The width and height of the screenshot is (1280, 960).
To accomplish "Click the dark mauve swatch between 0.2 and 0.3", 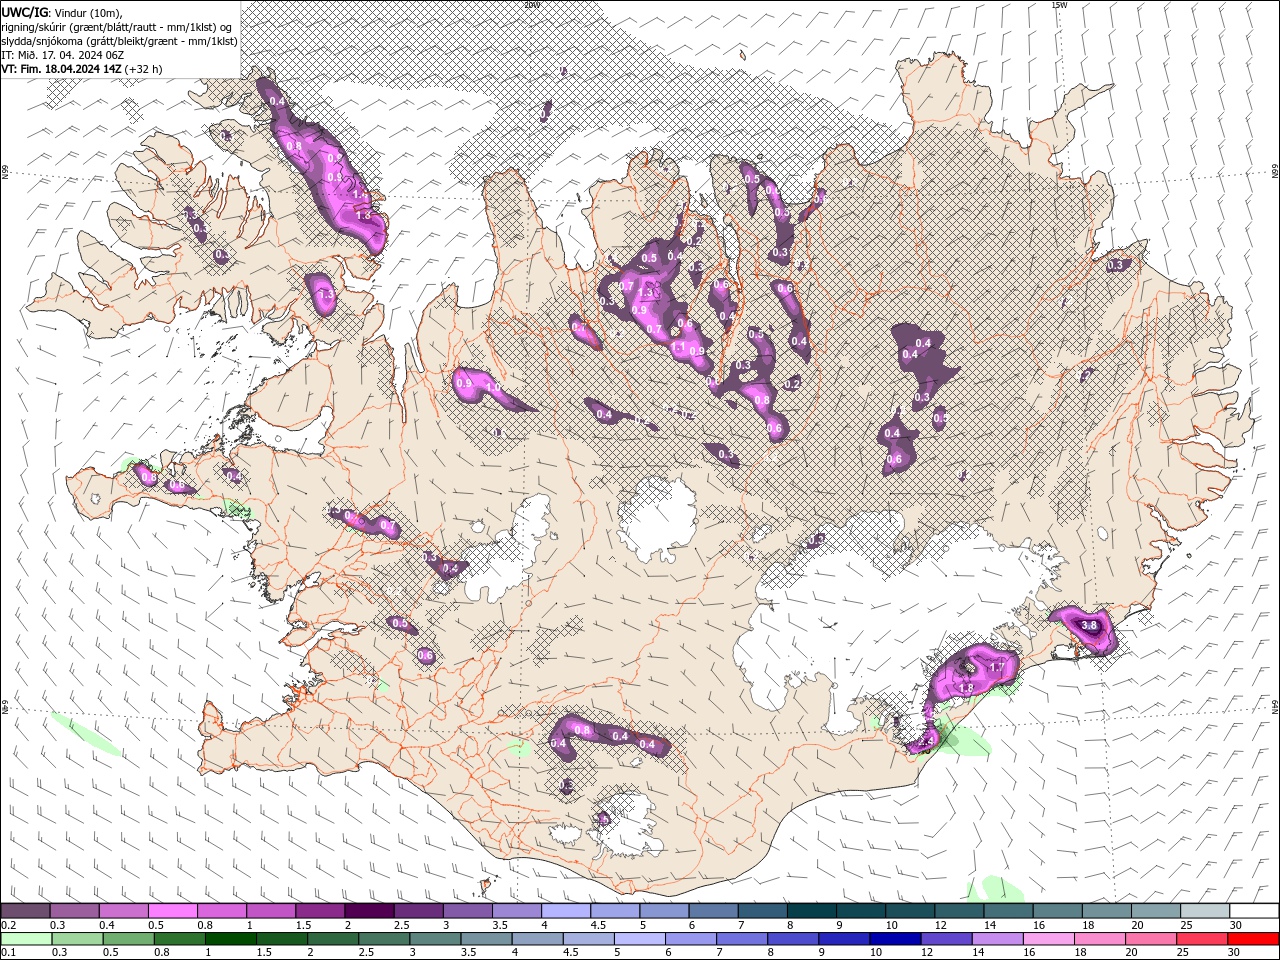I will coord(25,911).
